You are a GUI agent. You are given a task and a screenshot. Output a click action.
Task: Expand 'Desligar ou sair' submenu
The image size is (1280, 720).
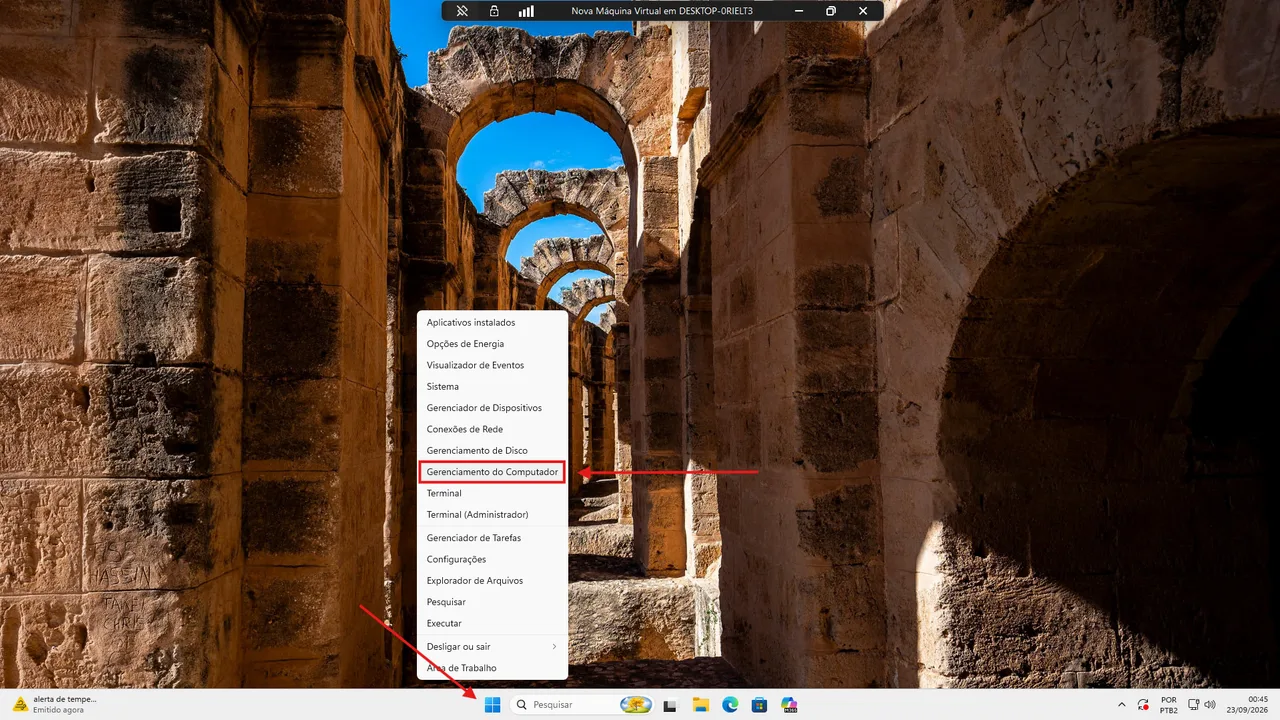pos(492,646)
